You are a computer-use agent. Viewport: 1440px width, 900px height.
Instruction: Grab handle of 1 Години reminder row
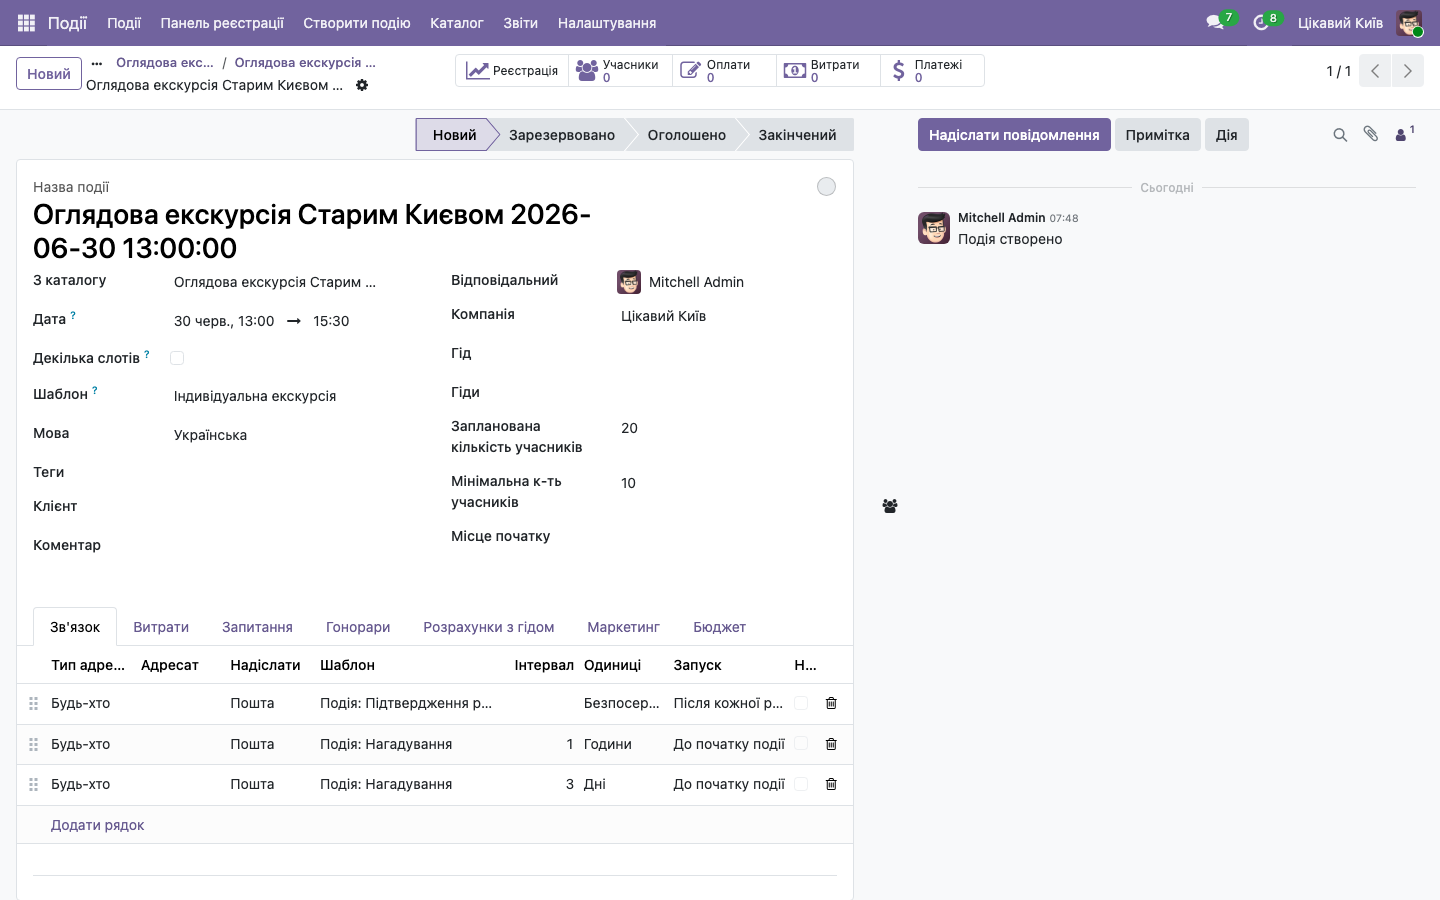click(33, 745)
